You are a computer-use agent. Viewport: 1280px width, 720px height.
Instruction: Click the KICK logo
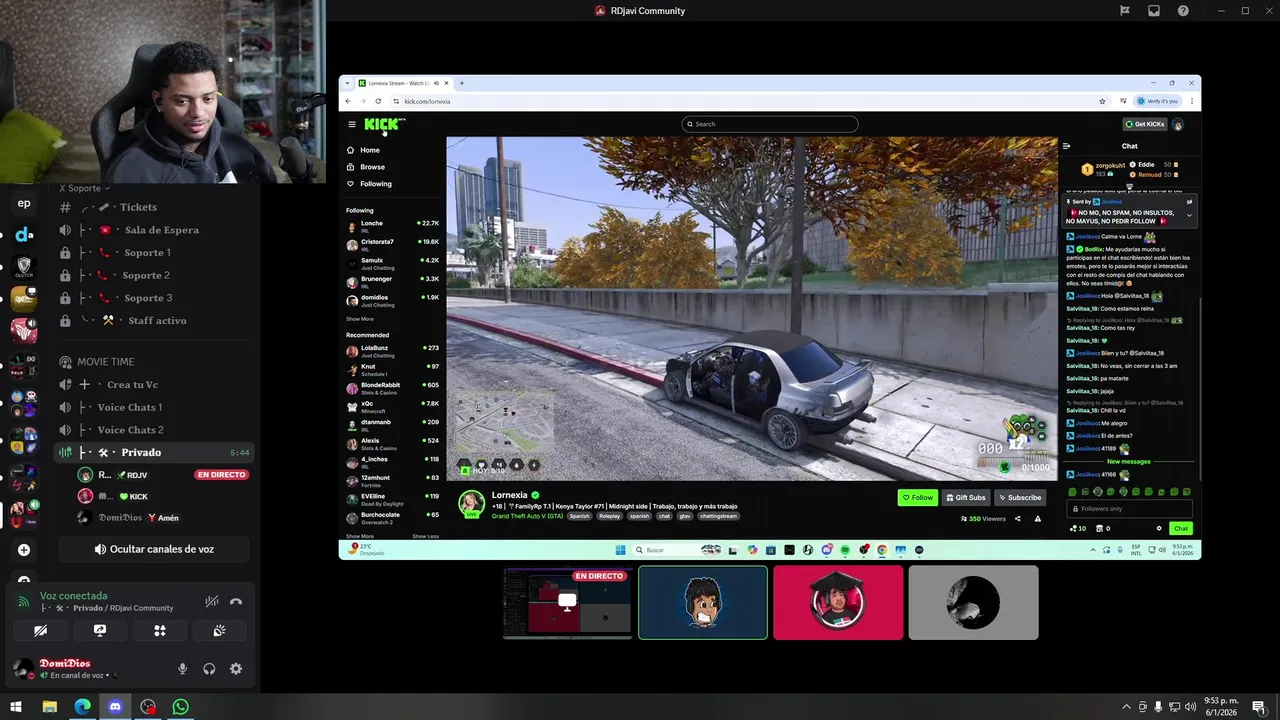point(384,124)
